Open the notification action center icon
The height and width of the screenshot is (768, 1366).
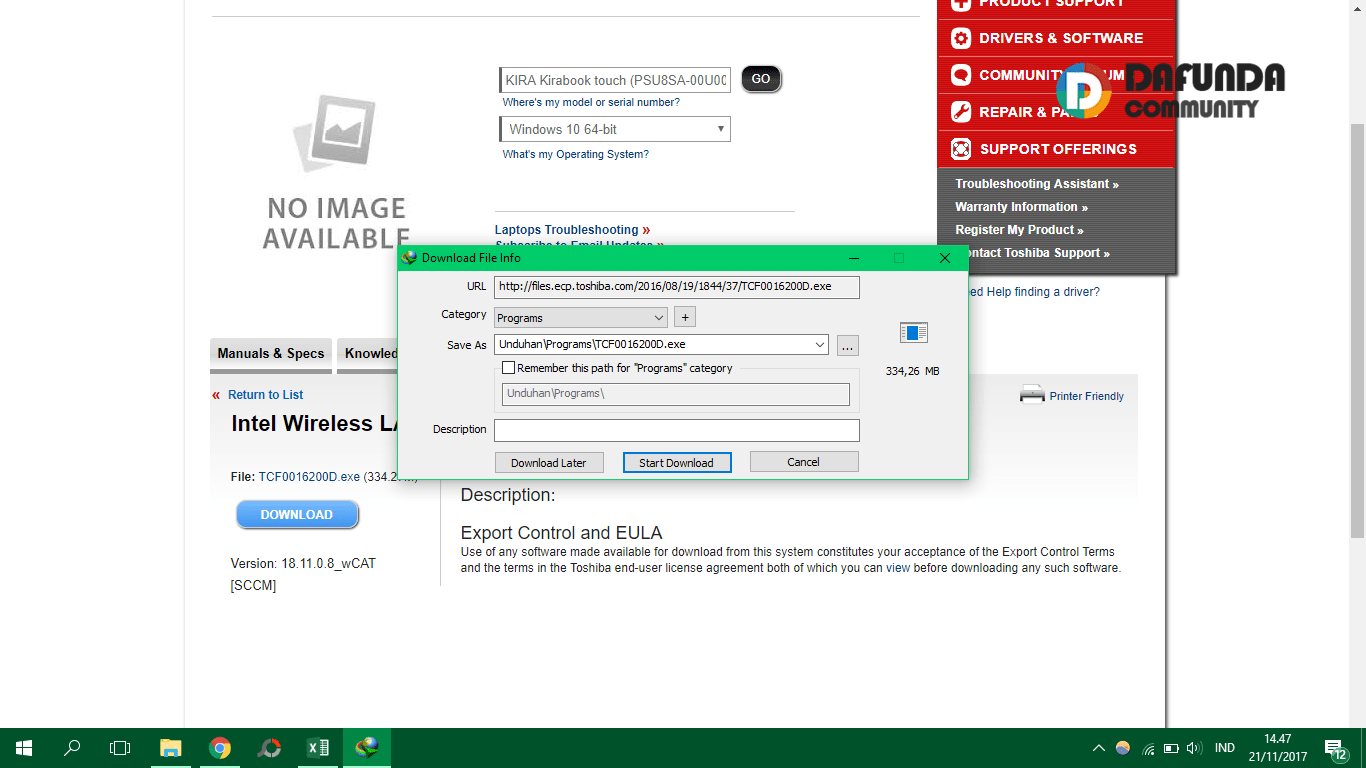(x=1334, y=748)
